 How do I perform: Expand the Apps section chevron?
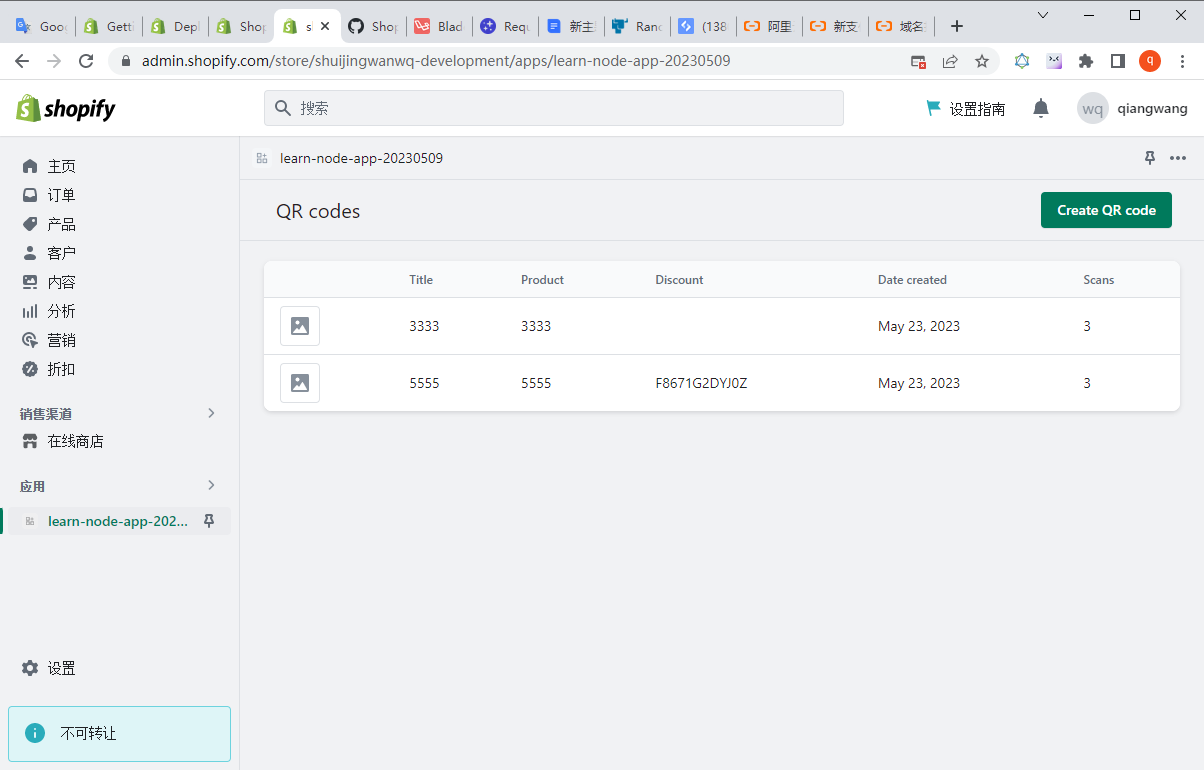point(211,485)
